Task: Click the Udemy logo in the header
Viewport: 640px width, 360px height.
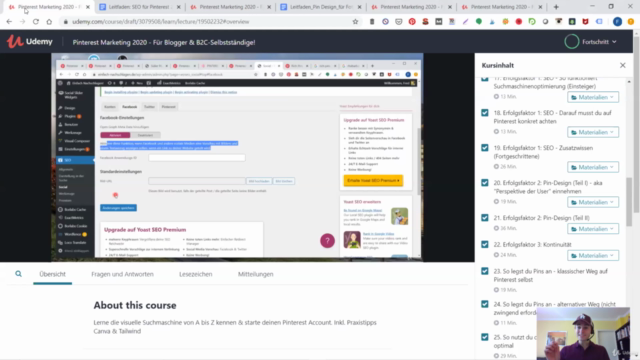Action: coord(29,41)
